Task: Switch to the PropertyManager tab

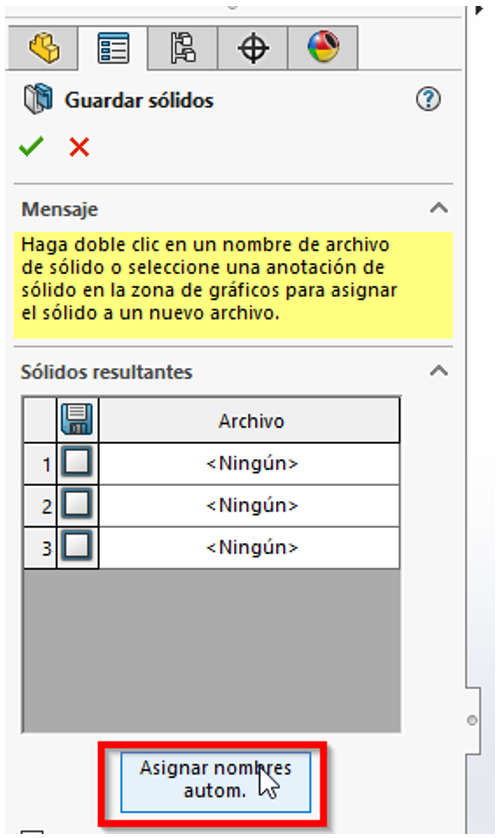Action: [113, 49]
